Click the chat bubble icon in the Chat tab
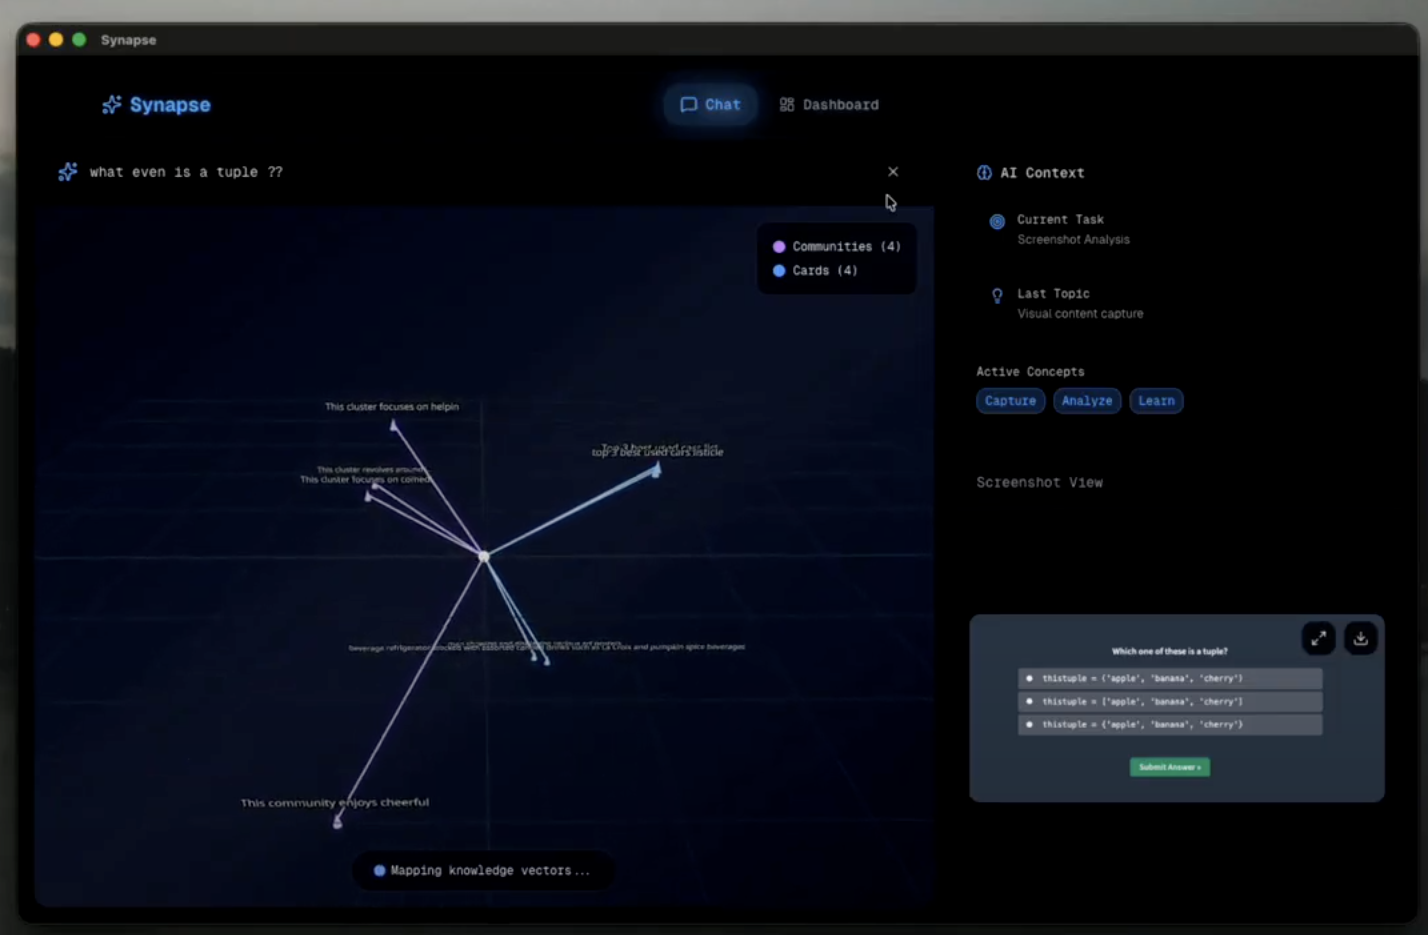Viewport: 1428px width, 935px height. tap(689, 104)
